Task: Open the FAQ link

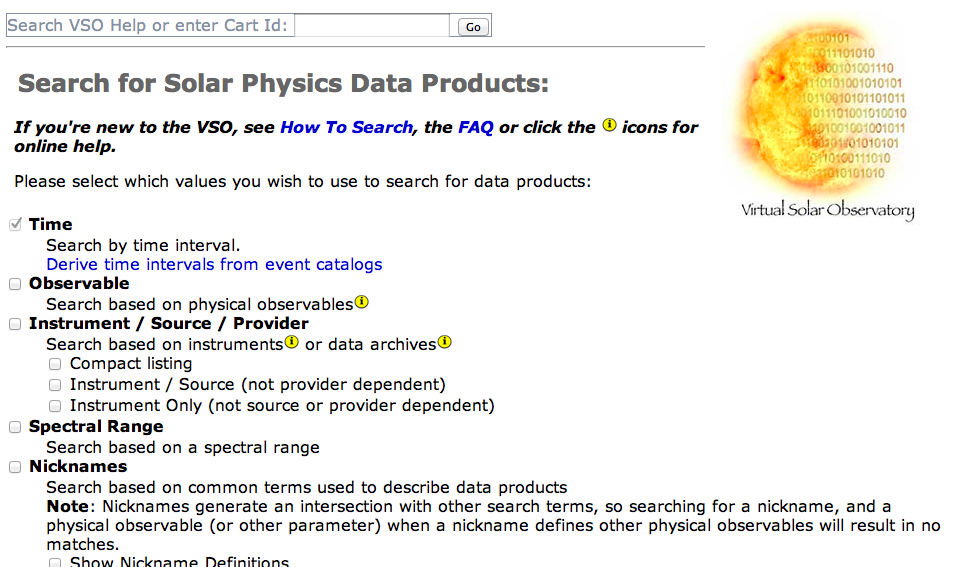Action: [476, 127]
